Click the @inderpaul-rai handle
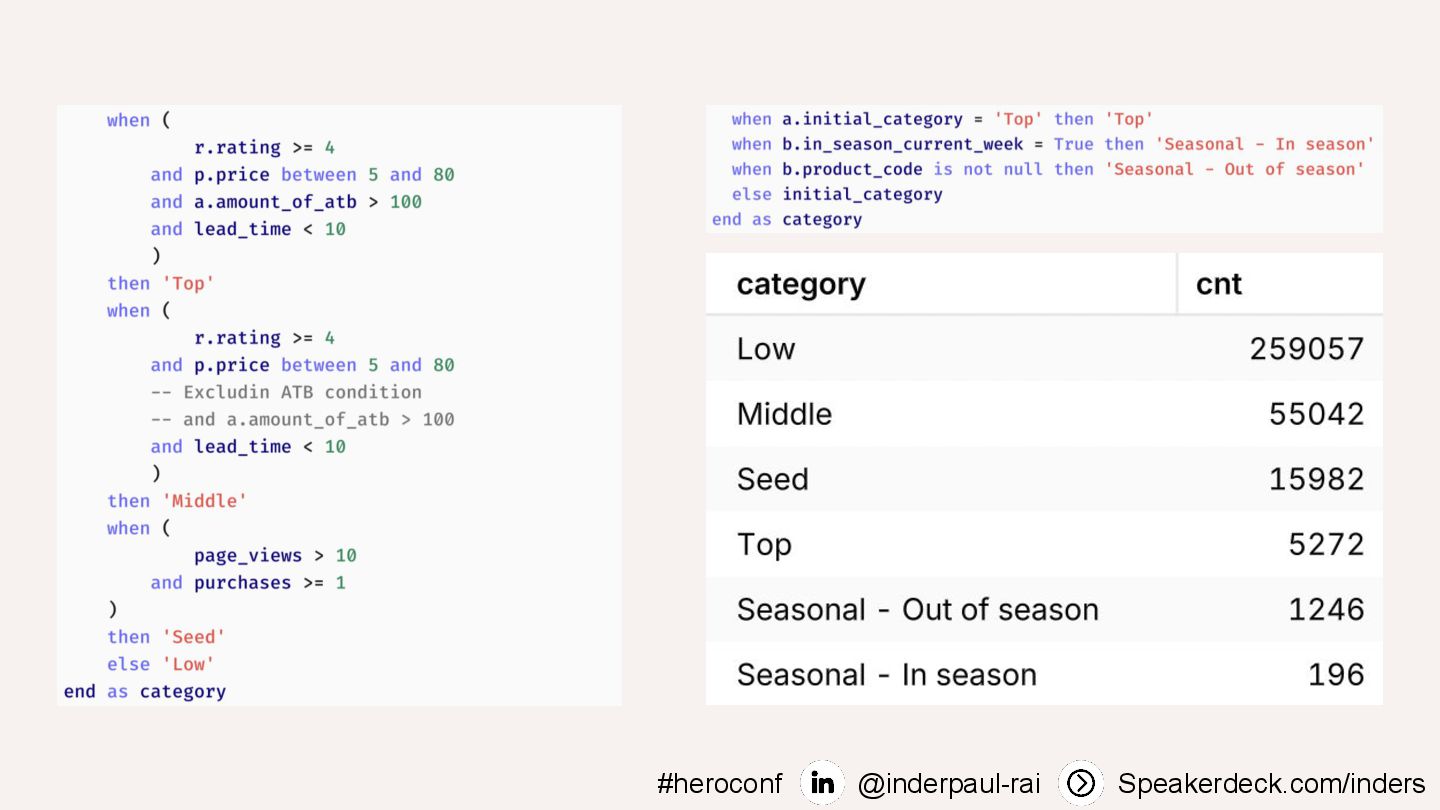Image resolution: width=1440 pixels, height=810 pixels. point(948,783)
